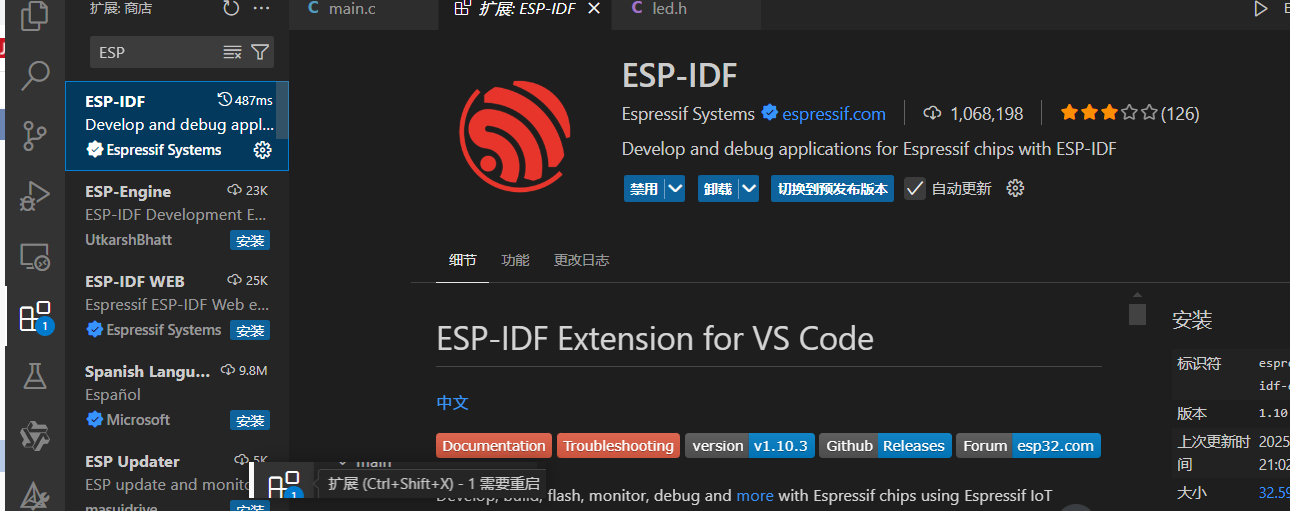
Task: Install the ESP-IDF WEB extension
Action: (250, 331)
